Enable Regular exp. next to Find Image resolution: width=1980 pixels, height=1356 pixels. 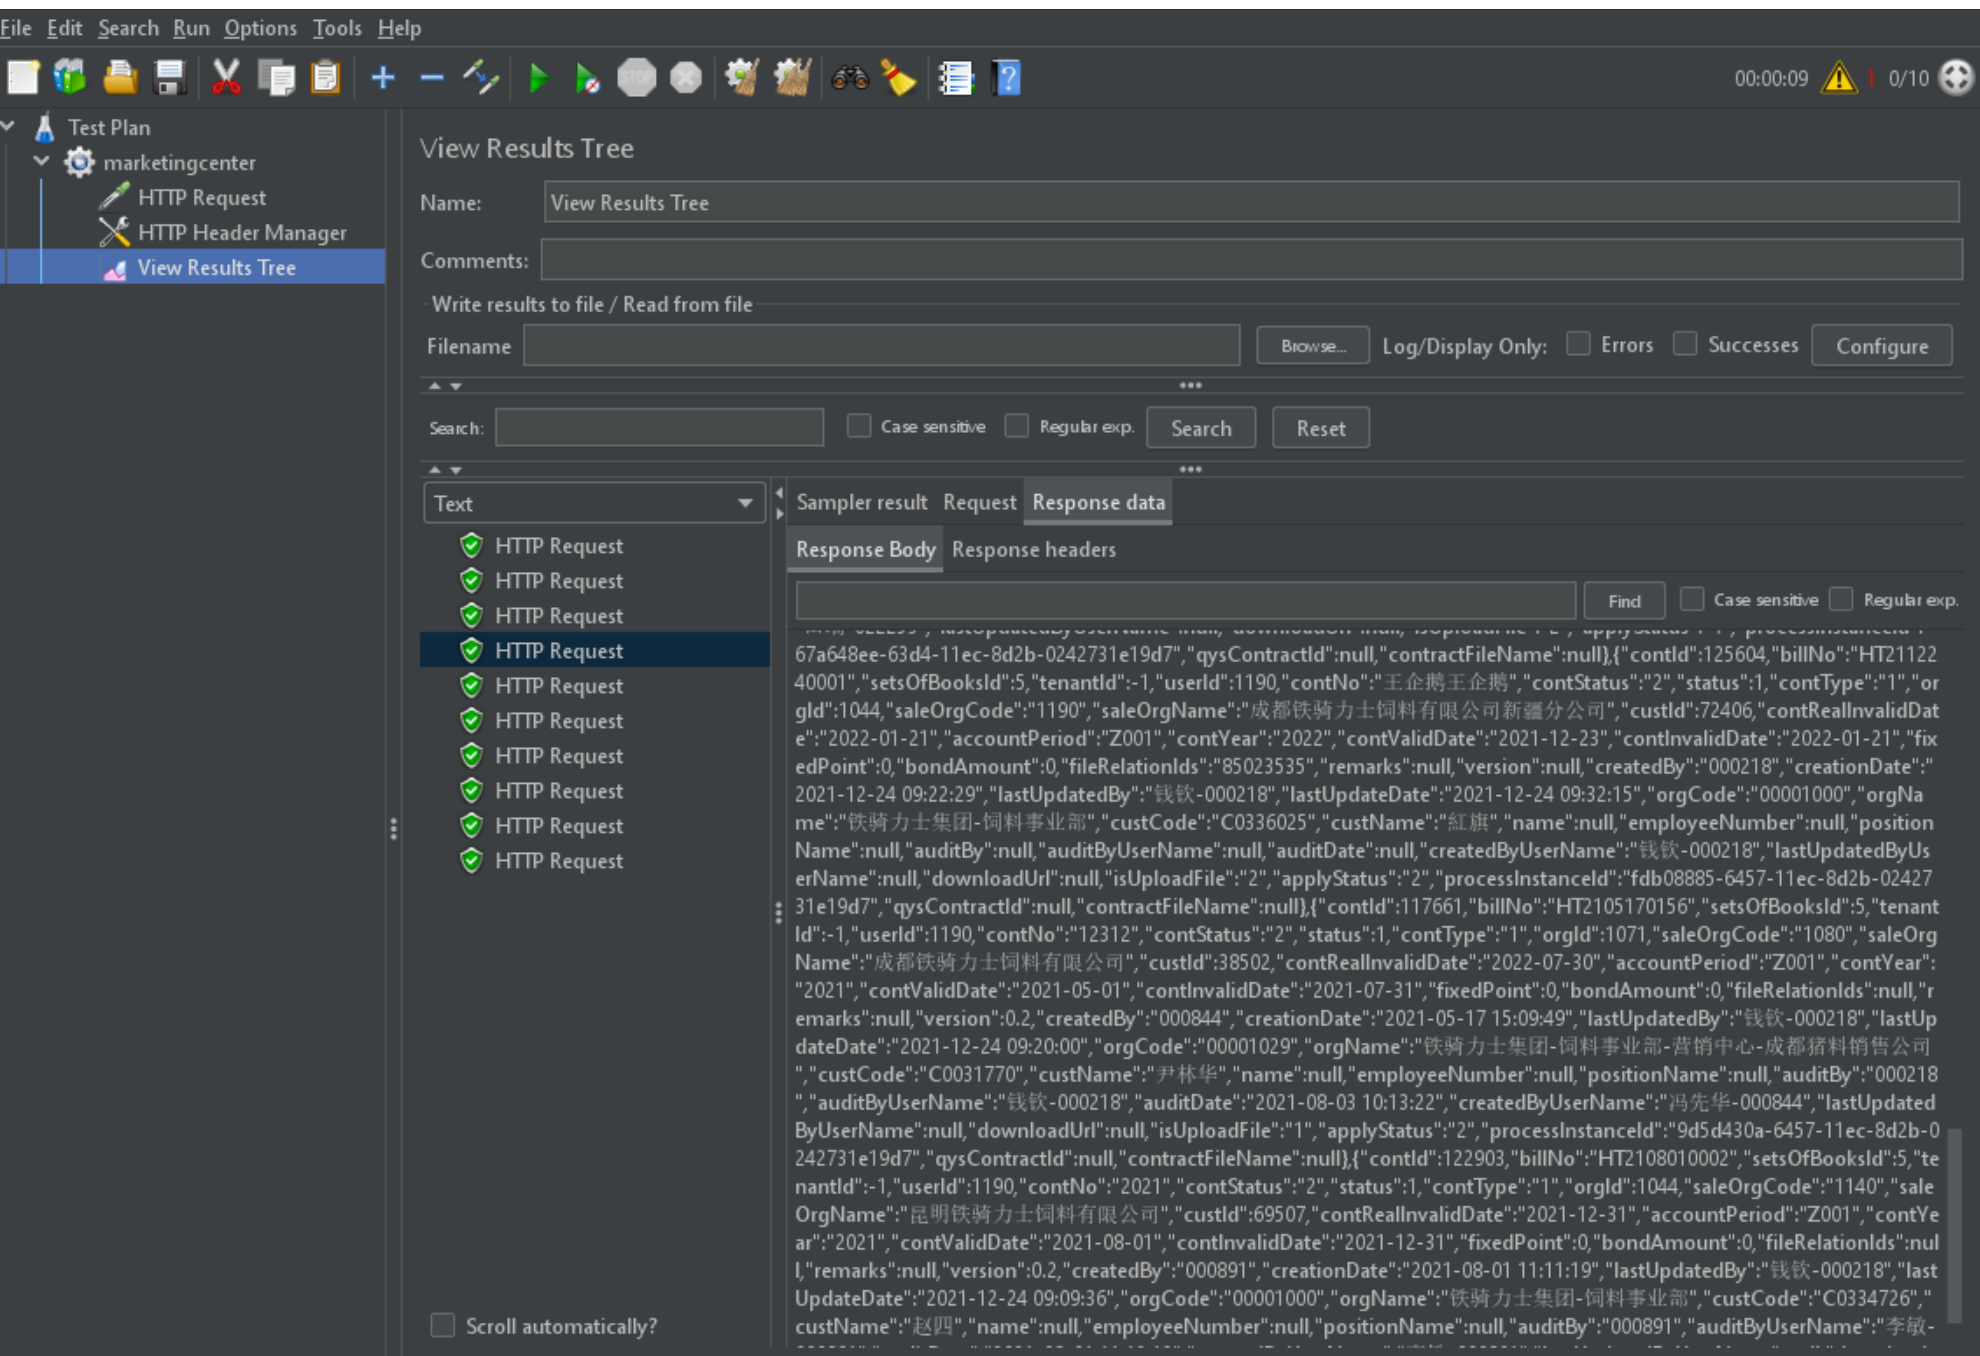tap(1841, 599)
